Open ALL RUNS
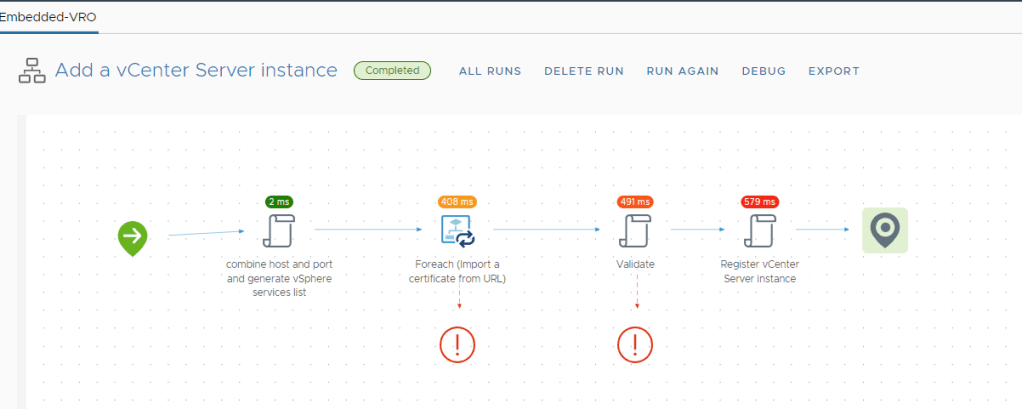This screenshot has height=409, width=1022. coord(490,71)
